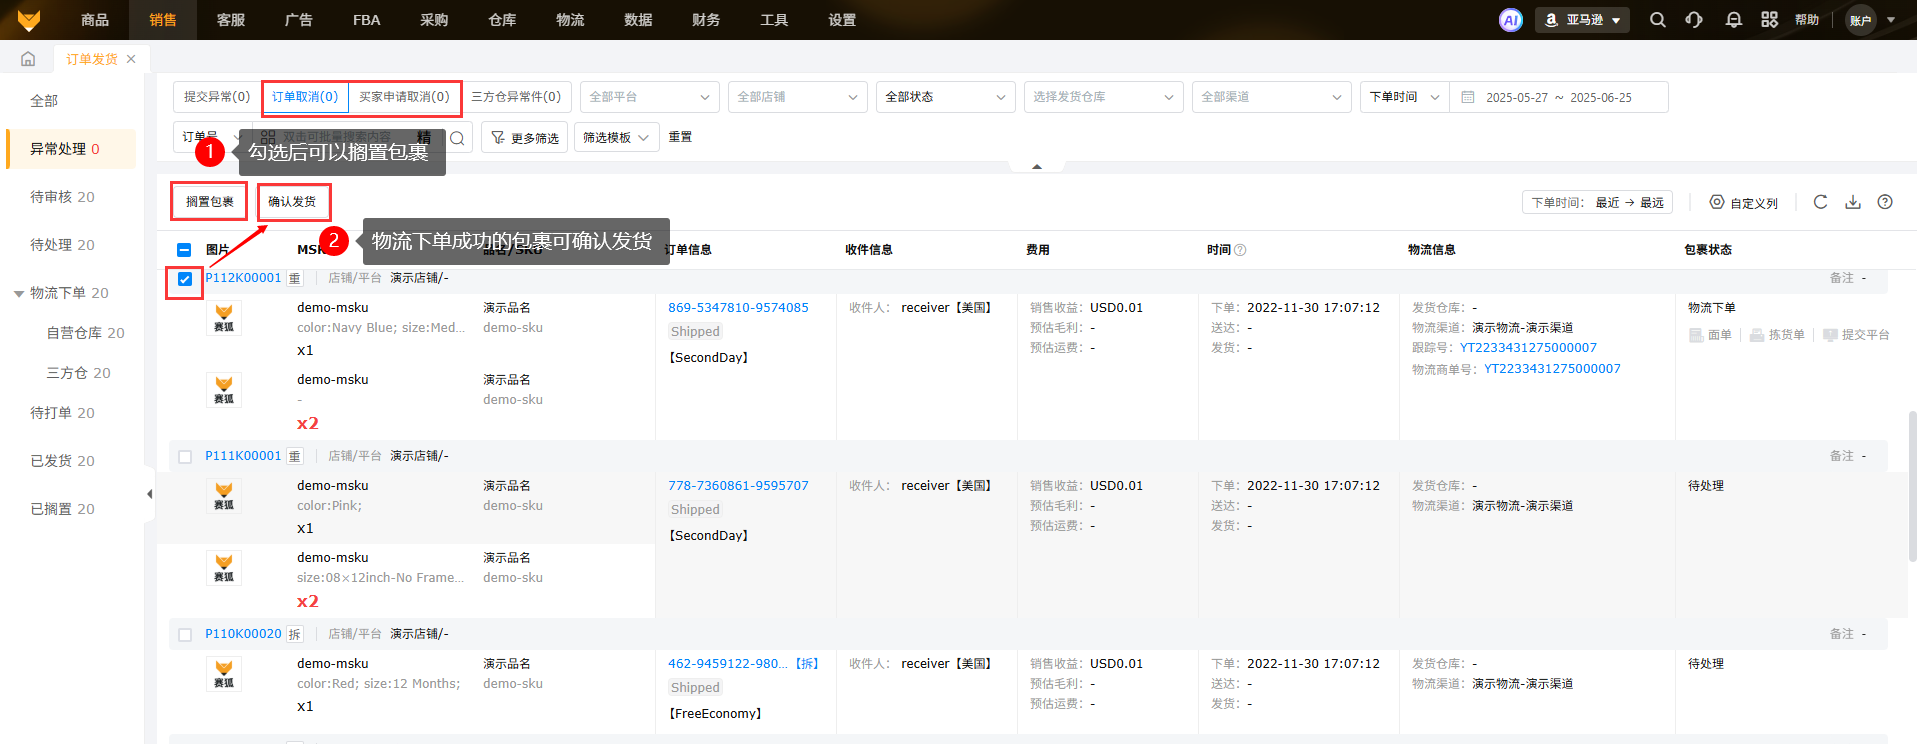The image size is (1917, 744).
Task: Uncheck package P112K00001 checkbox
Action: [185, 279]
